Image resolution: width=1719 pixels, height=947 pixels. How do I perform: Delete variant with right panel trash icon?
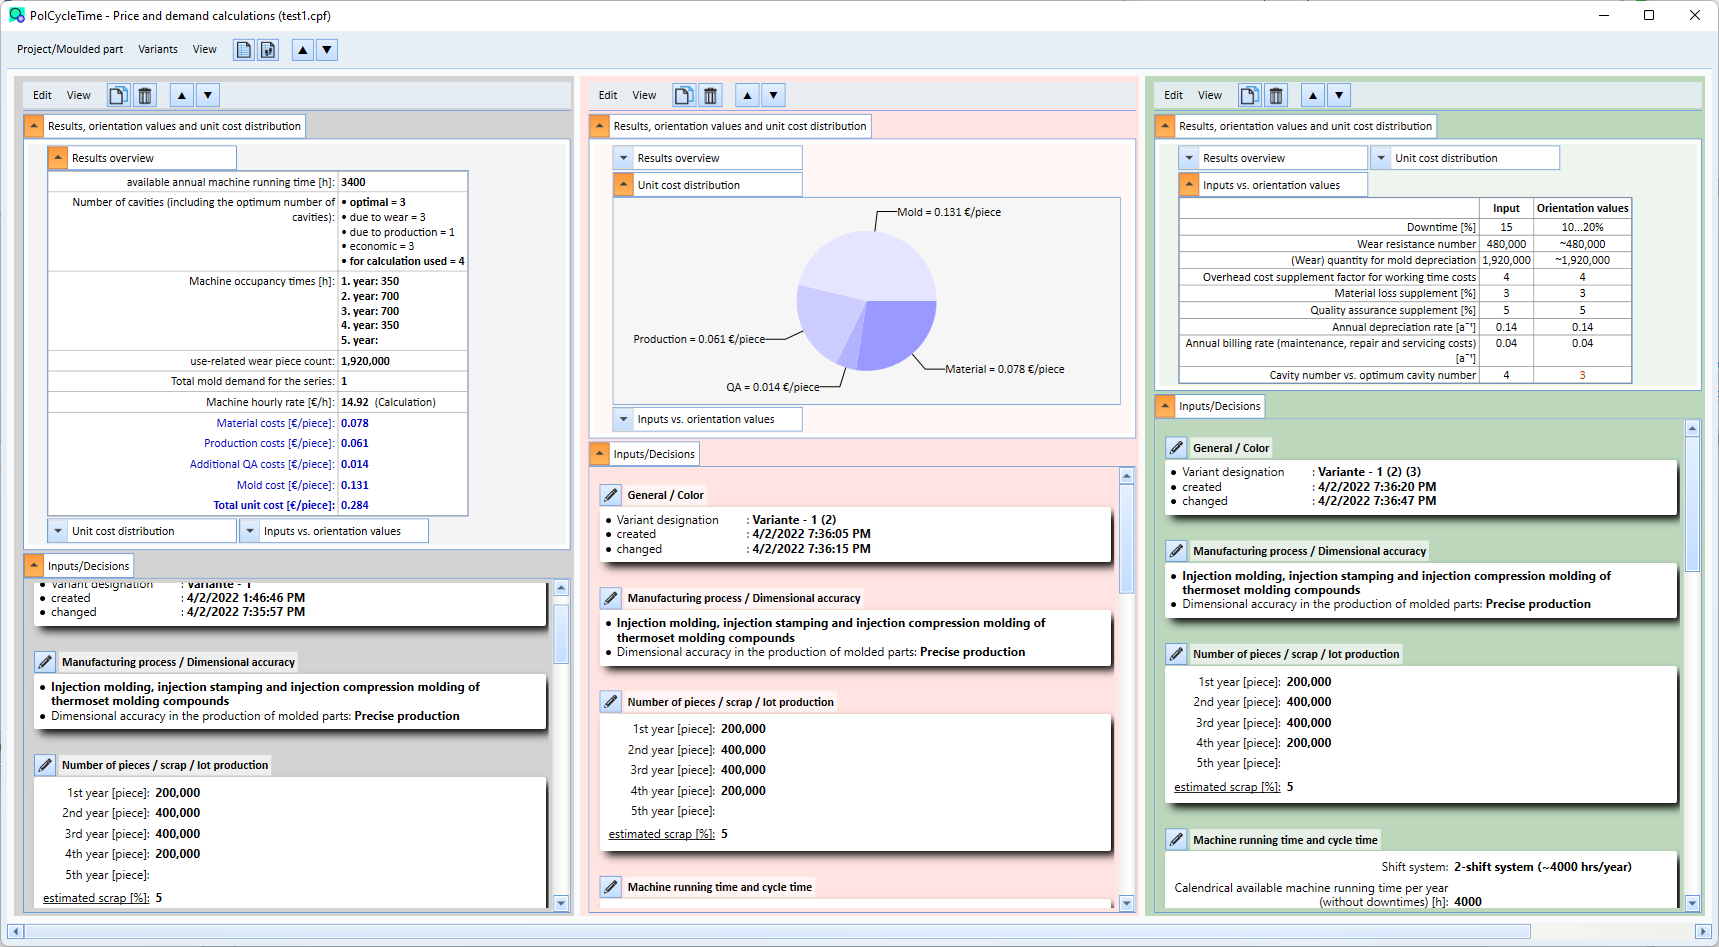click(x=1276, y=96)
